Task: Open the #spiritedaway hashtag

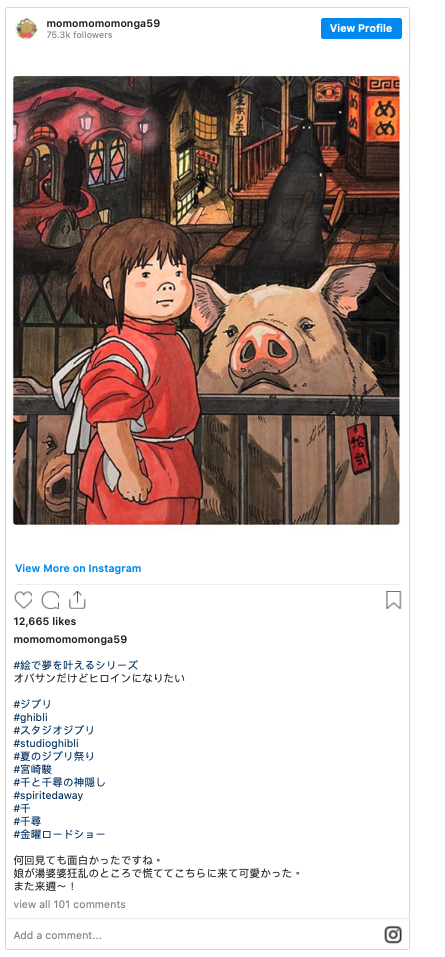Action: [x=48, y=795]
